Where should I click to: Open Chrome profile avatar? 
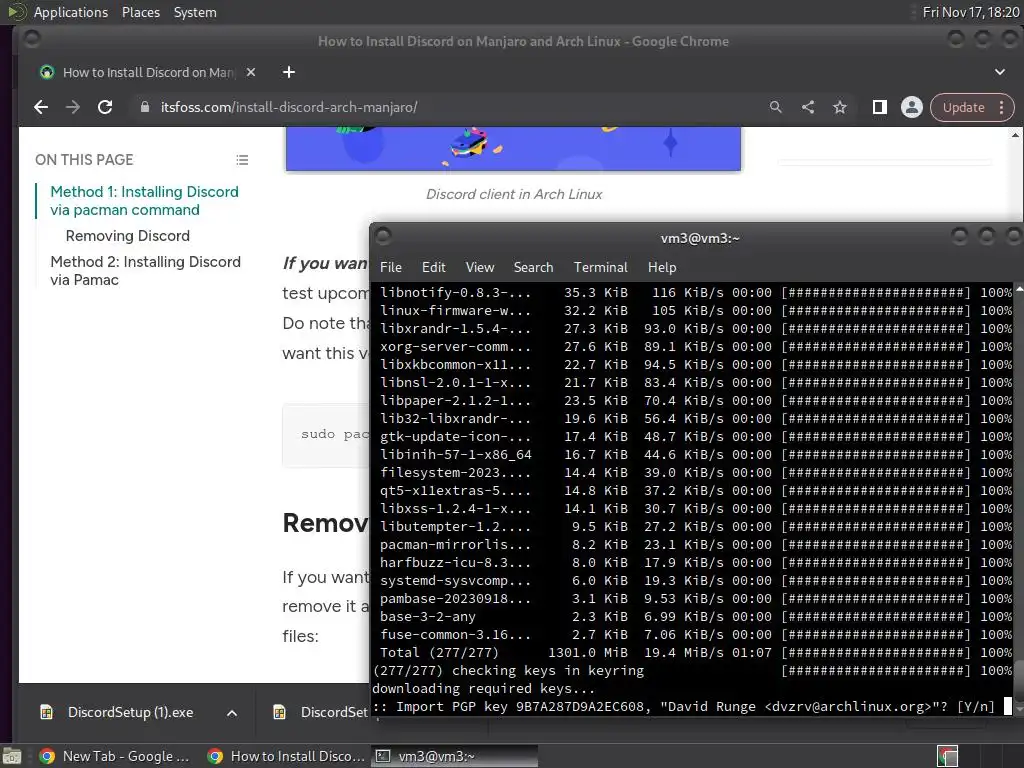[x=912, y=107]
